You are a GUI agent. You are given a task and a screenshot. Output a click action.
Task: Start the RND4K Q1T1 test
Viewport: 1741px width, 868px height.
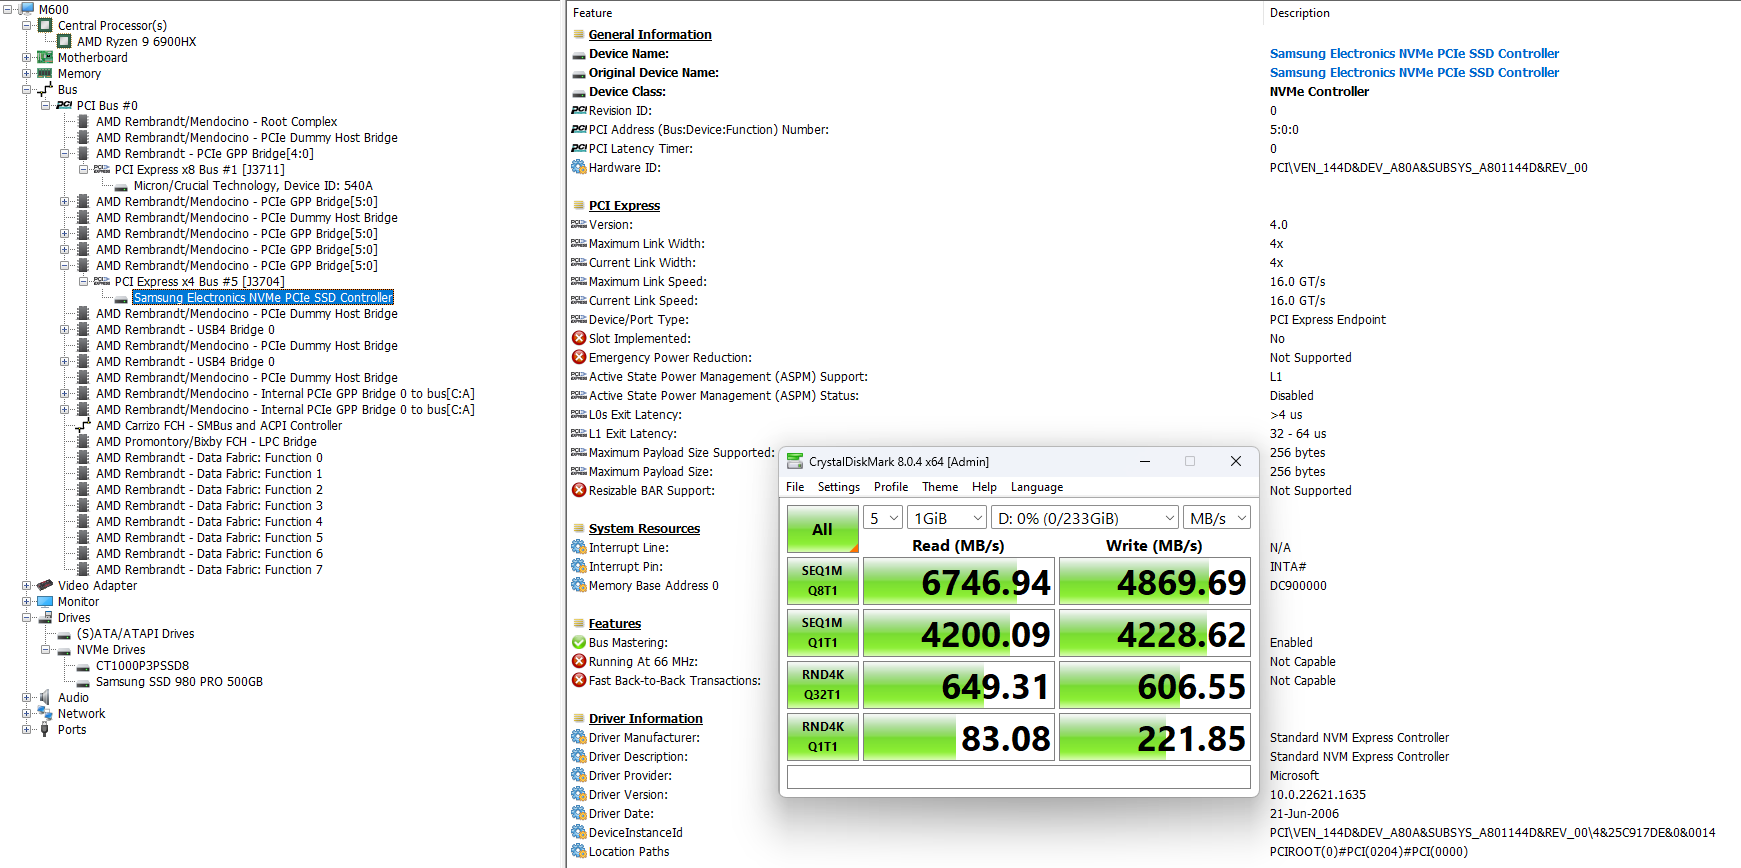coord(823,737)
